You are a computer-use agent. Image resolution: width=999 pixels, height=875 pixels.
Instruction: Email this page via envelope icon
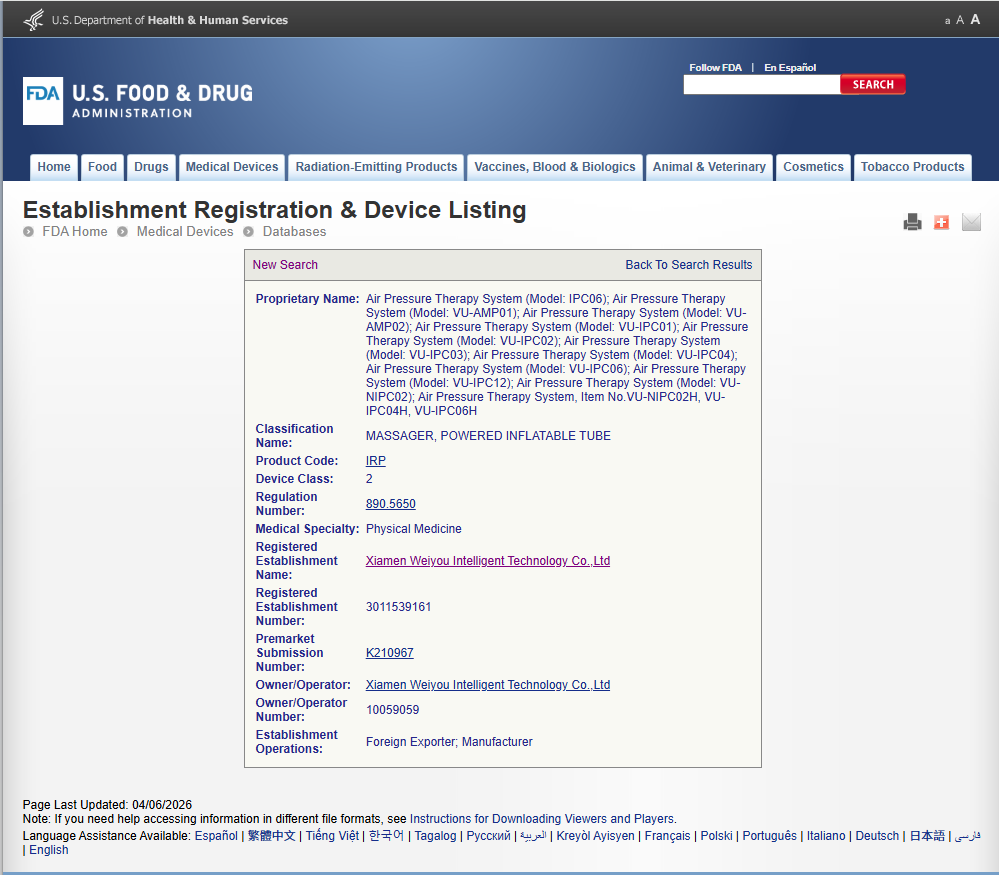(x=971, y=222)
